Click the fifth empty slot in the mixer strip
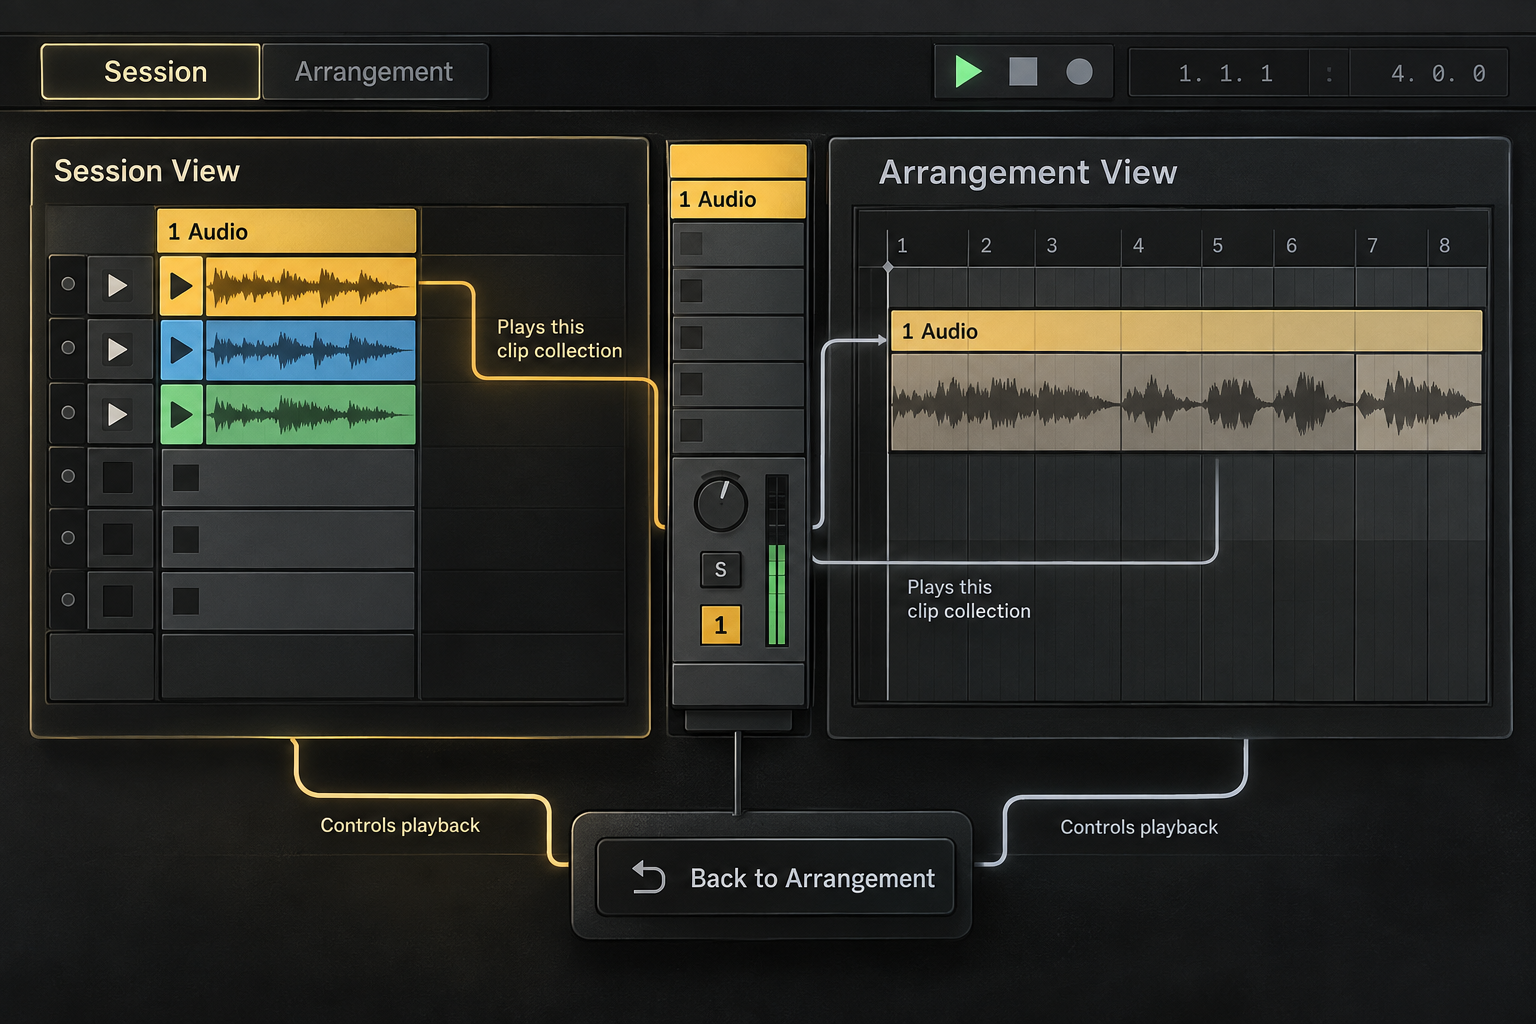This screenshot has width=1536, height=1024. tap(738, 430)
